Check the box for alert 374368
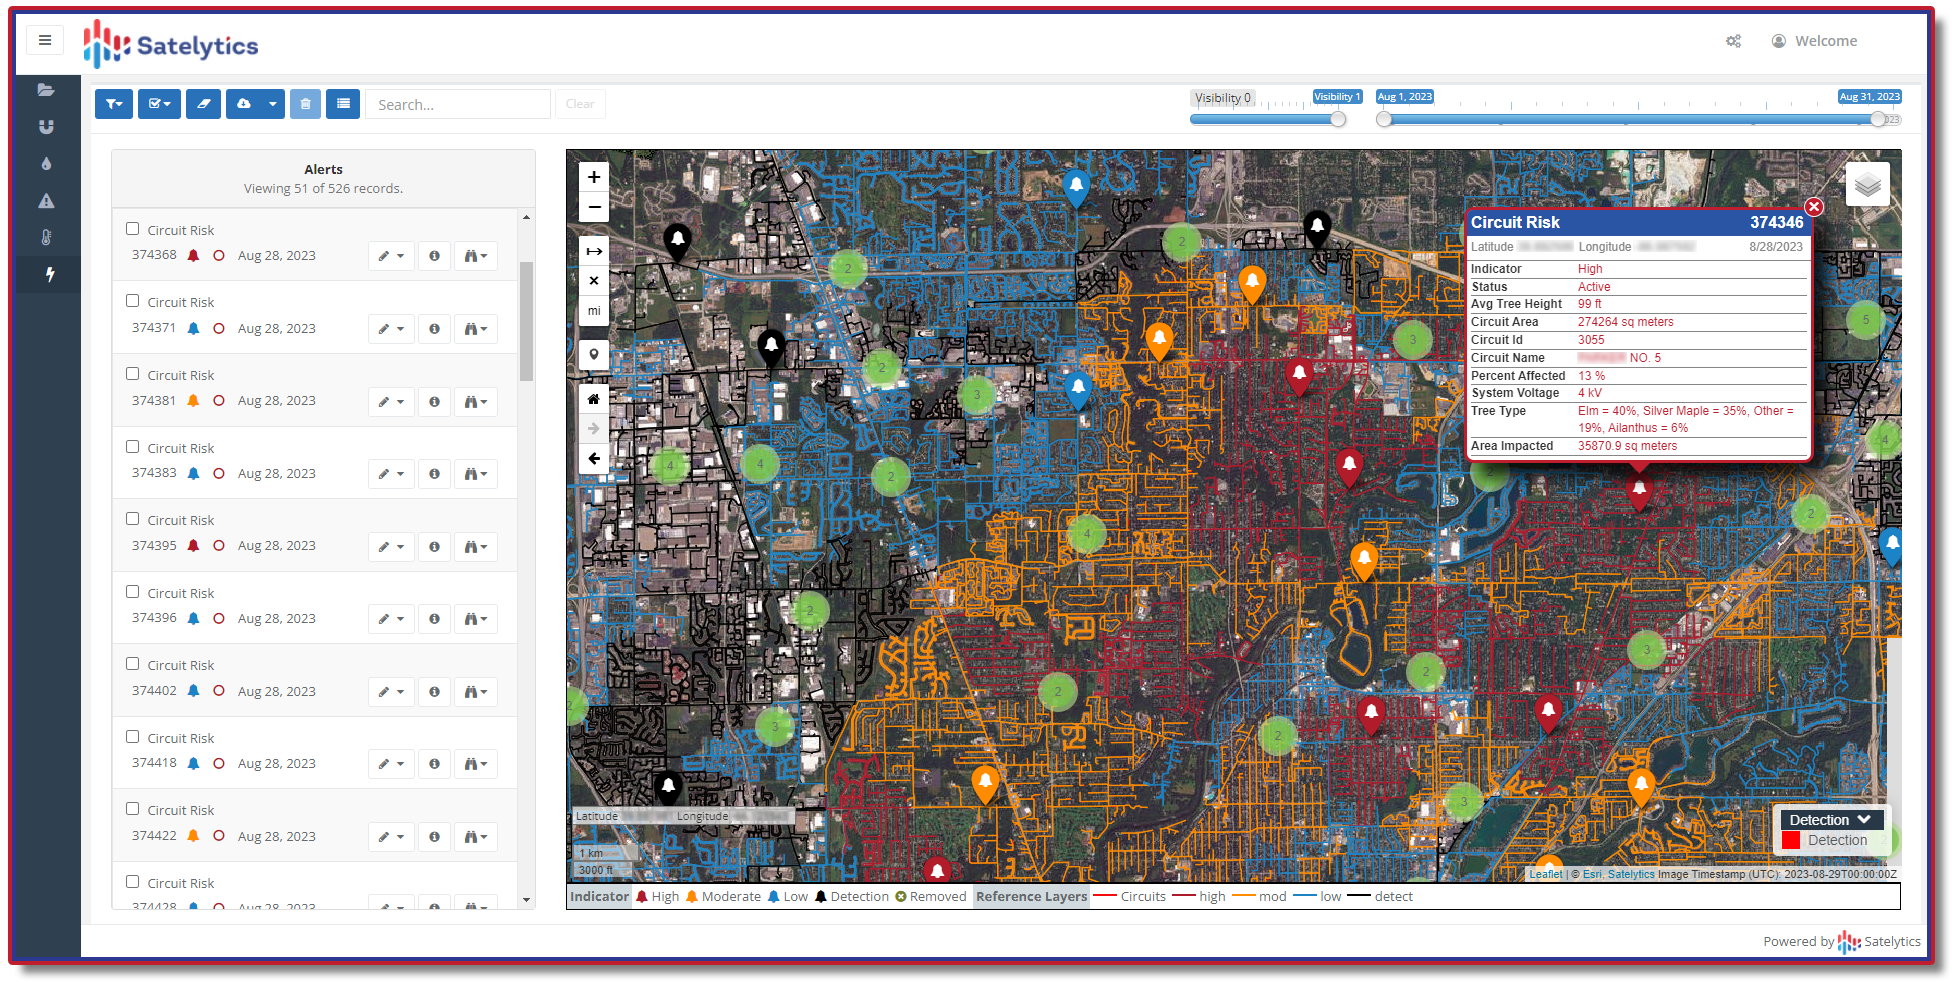Image resolution: width=1952 pixels, height=983 pixels. pyautogui.click(x=132, y=229)
